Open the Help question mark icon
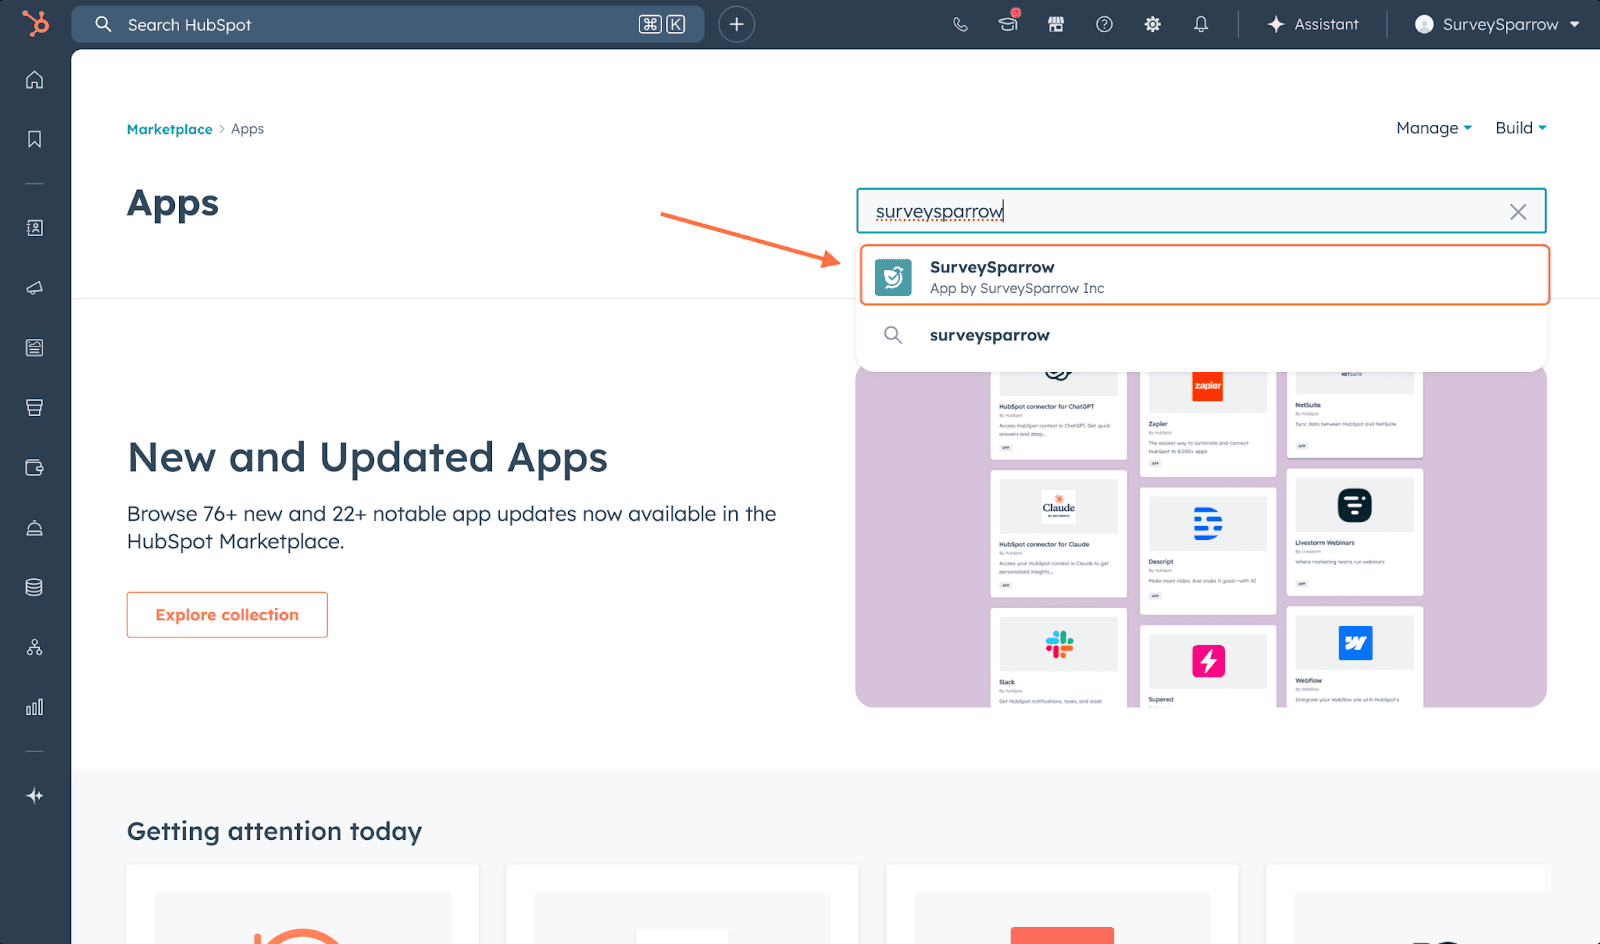1600x944 pixels. pos(1104,25)
